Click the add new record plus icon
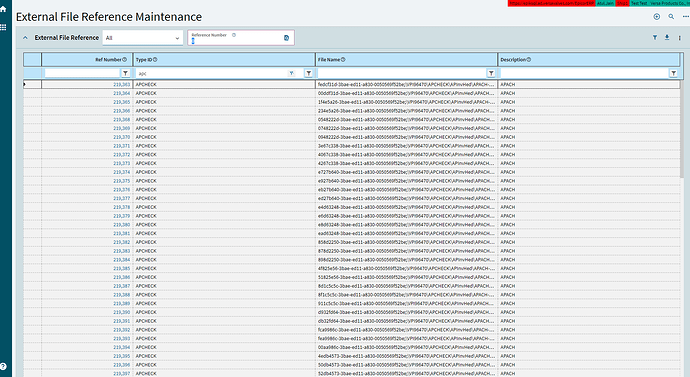 657,17
